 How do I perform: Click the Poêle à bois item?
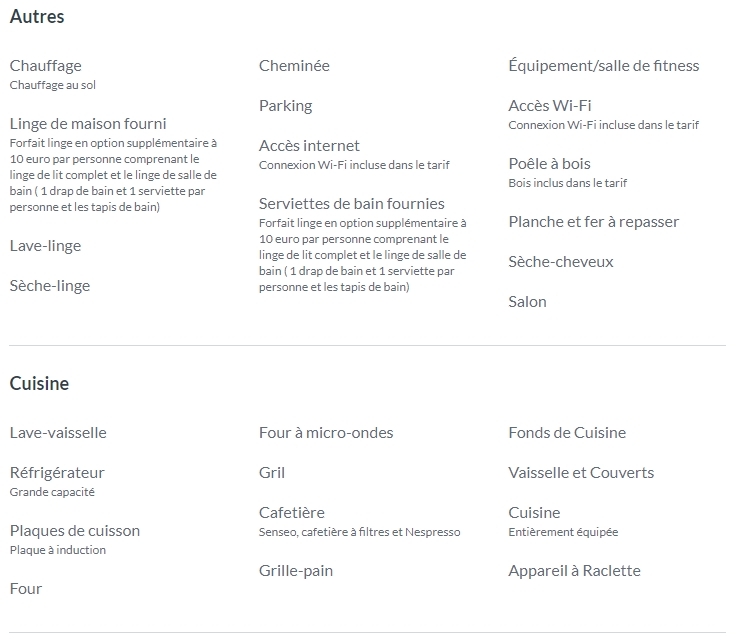549,163
